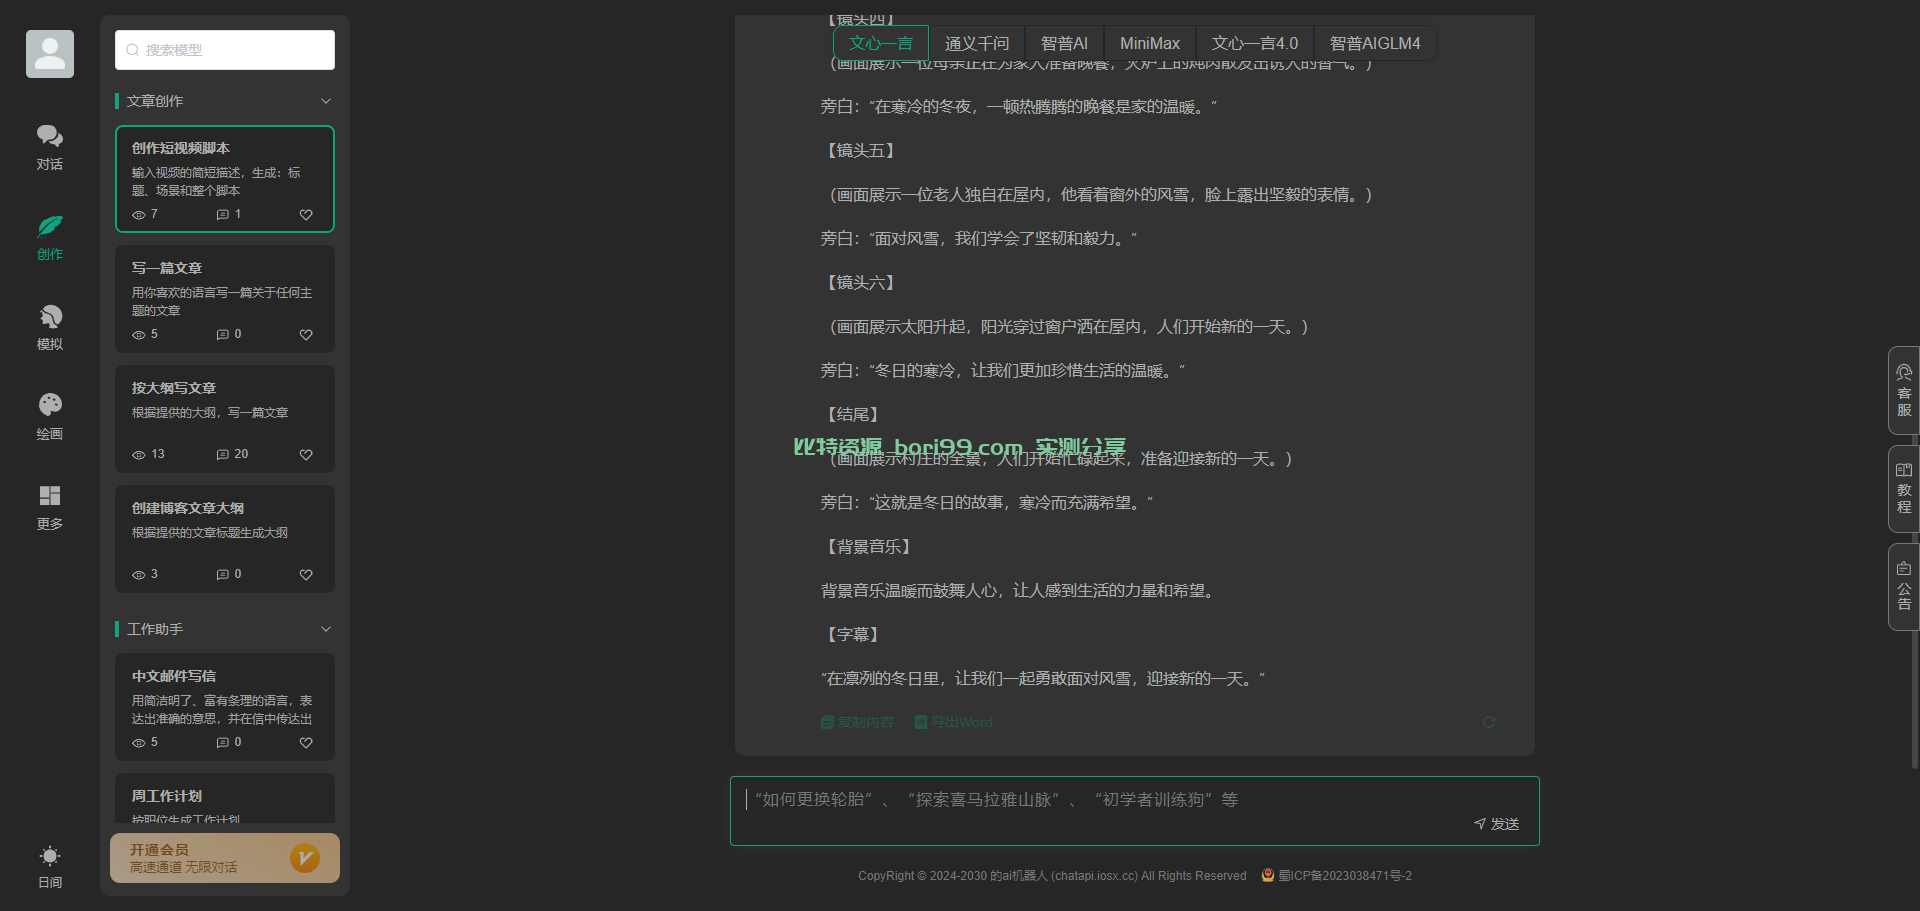Image resolution: width=1920 pixels, height=911 pixels.
Task: Send the message with 发送
Action: pyautogui.click(x=1496, y=824)
